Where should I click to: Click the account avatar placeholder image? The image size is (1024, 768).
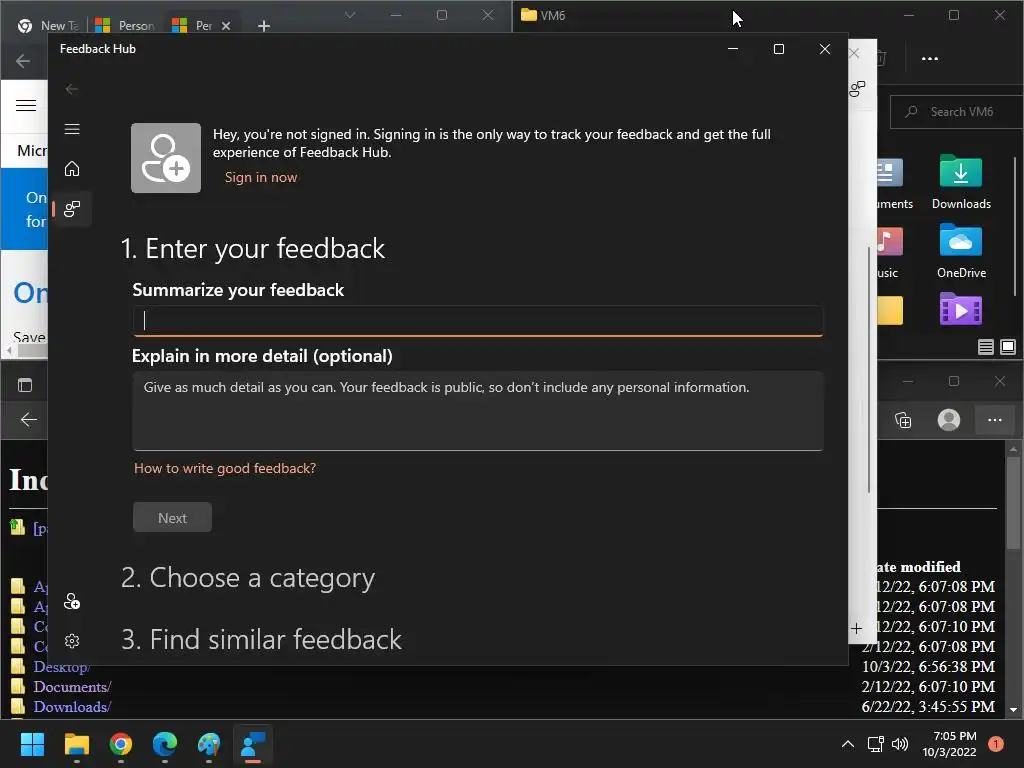(166, 158)
